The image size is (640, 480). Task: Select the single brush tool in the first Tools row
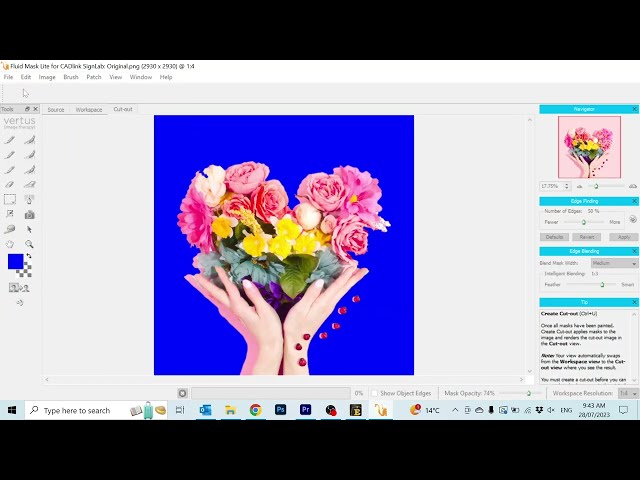pos(10,140)
